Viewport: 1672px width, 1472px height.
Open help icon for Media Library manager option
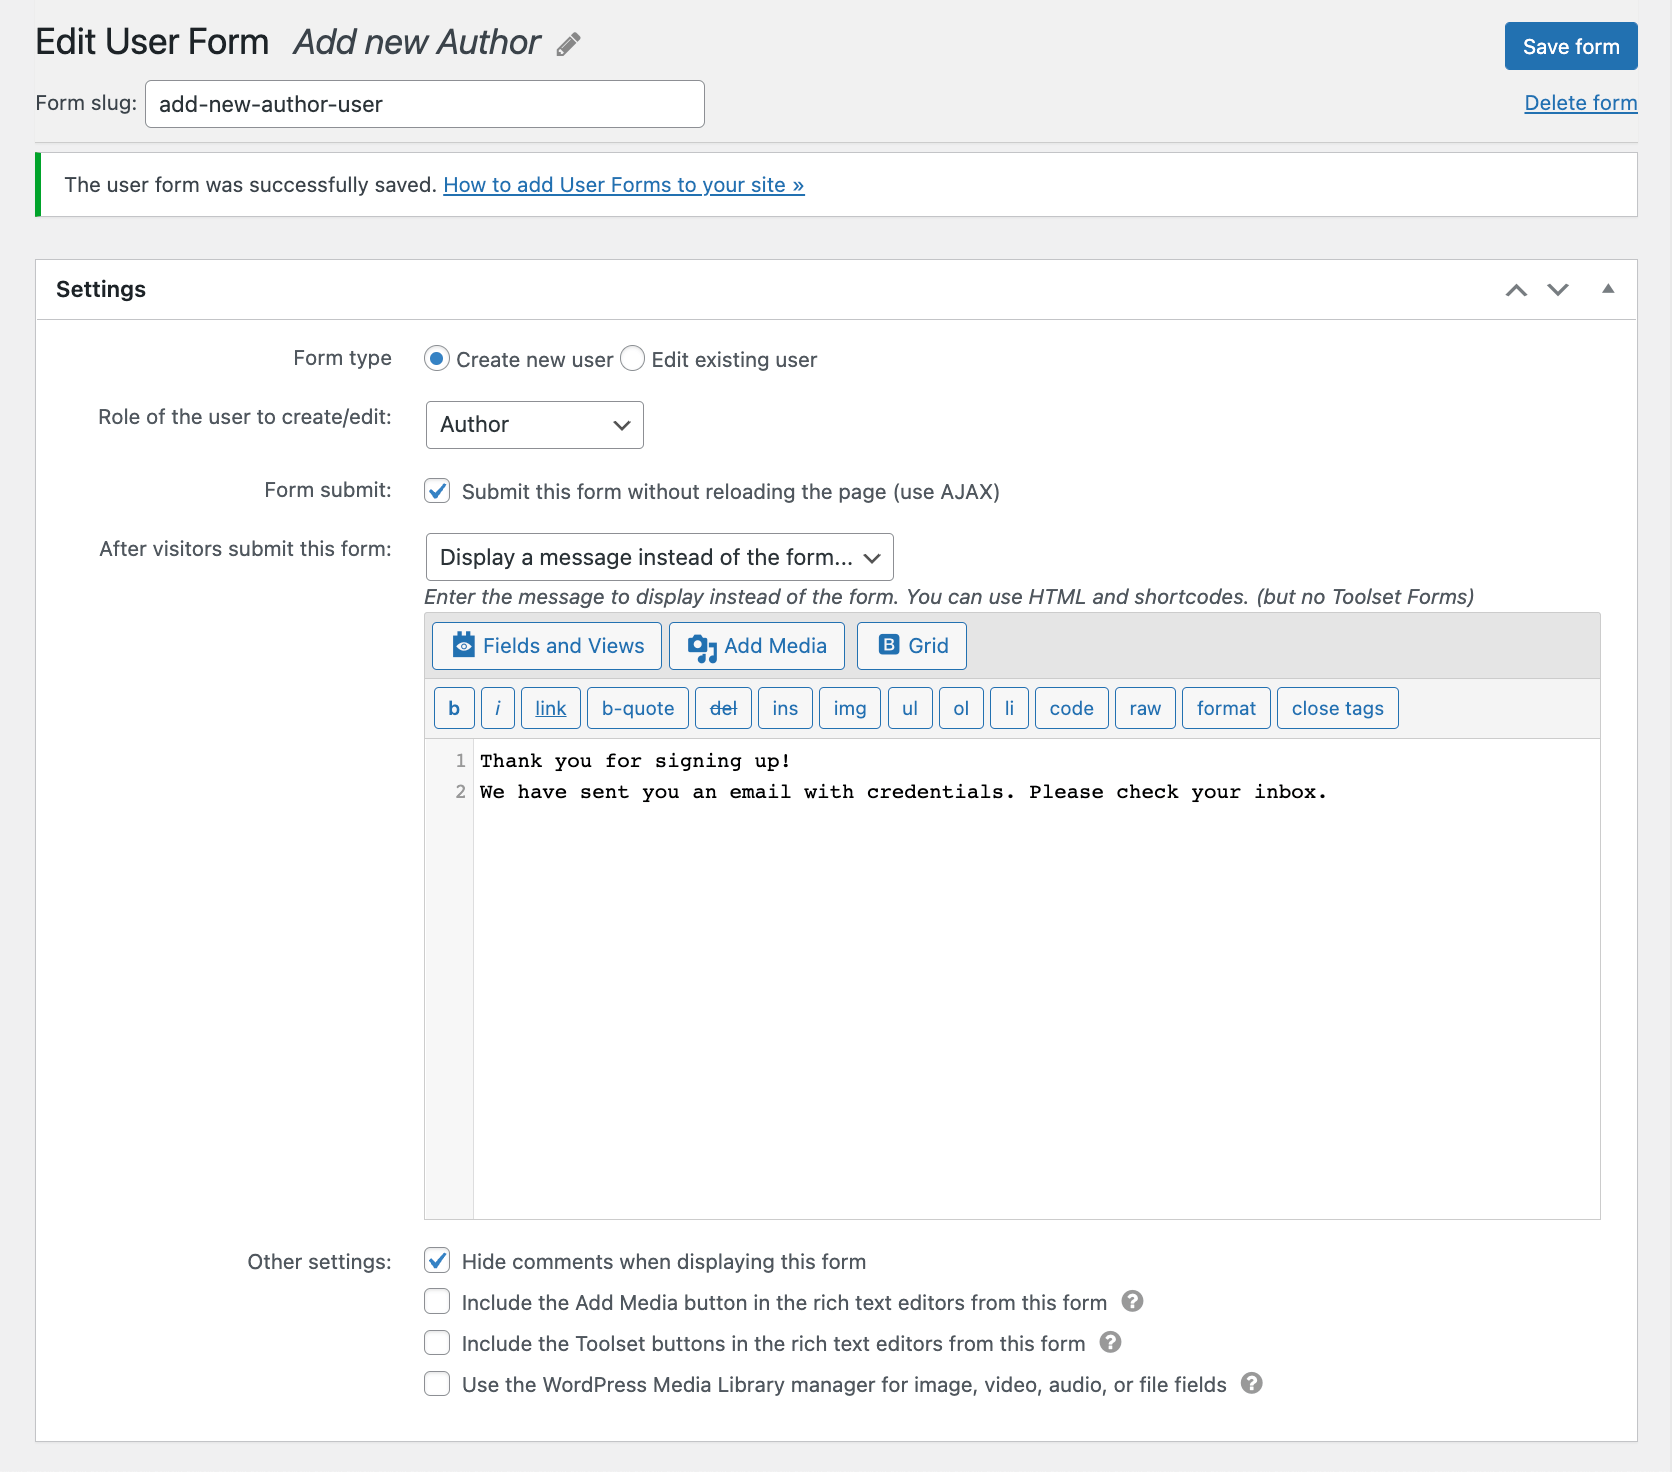[1252, 1383]
